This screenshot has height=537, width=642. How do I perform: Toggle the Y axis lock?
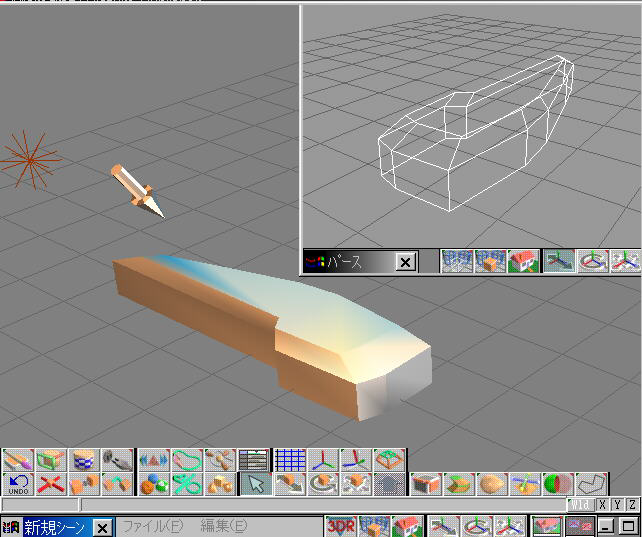617,505
